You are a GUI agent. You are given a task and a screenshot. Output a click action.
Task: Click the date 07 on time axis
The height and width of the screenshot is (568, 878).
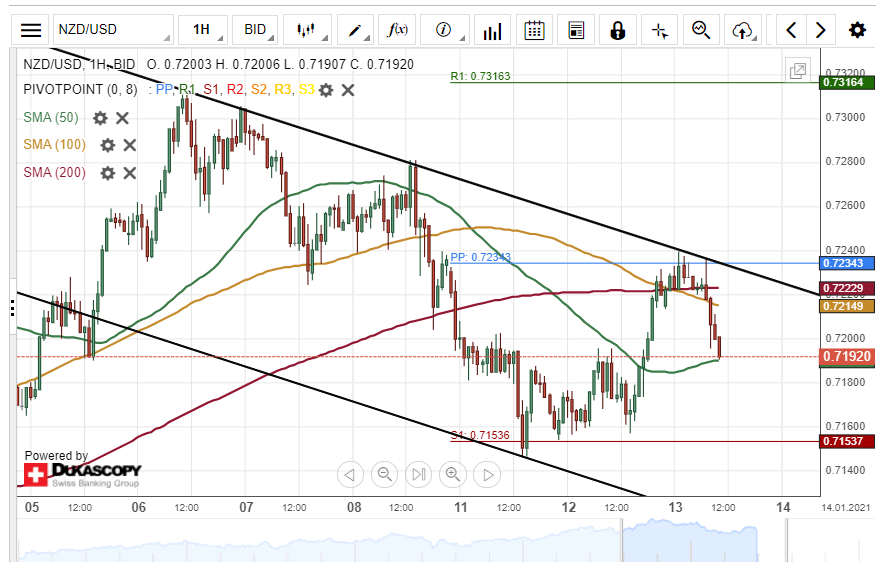[x=246, y=507]
